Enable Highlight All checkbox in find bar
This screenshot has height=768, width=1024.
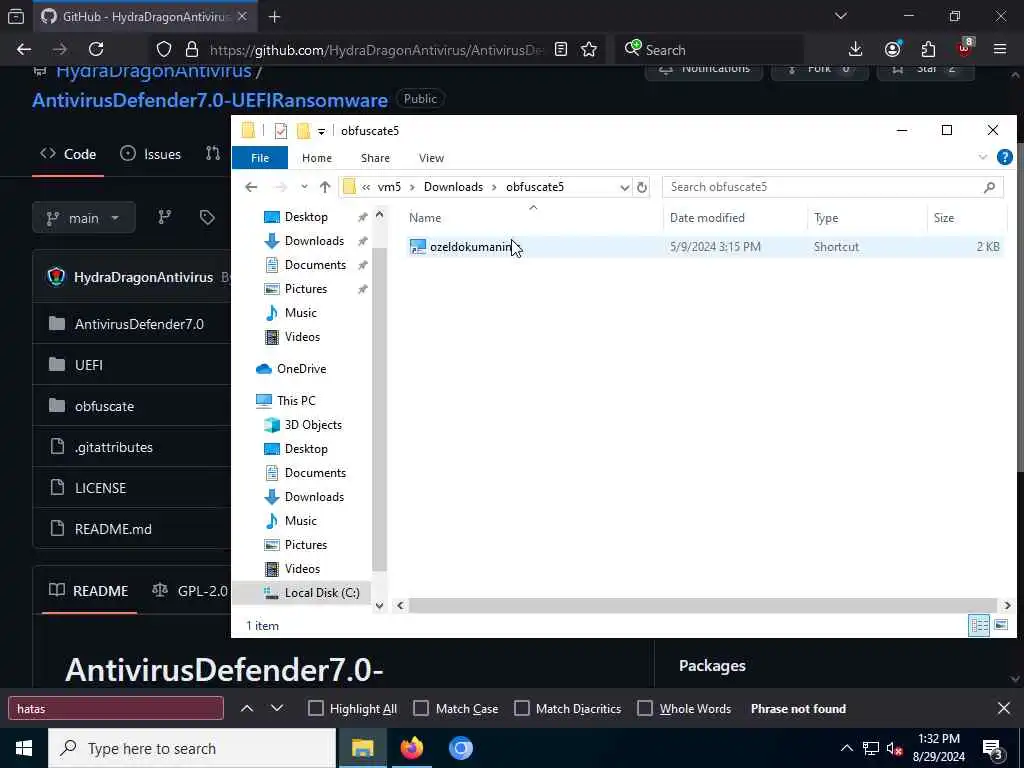[x=315, y=709]
